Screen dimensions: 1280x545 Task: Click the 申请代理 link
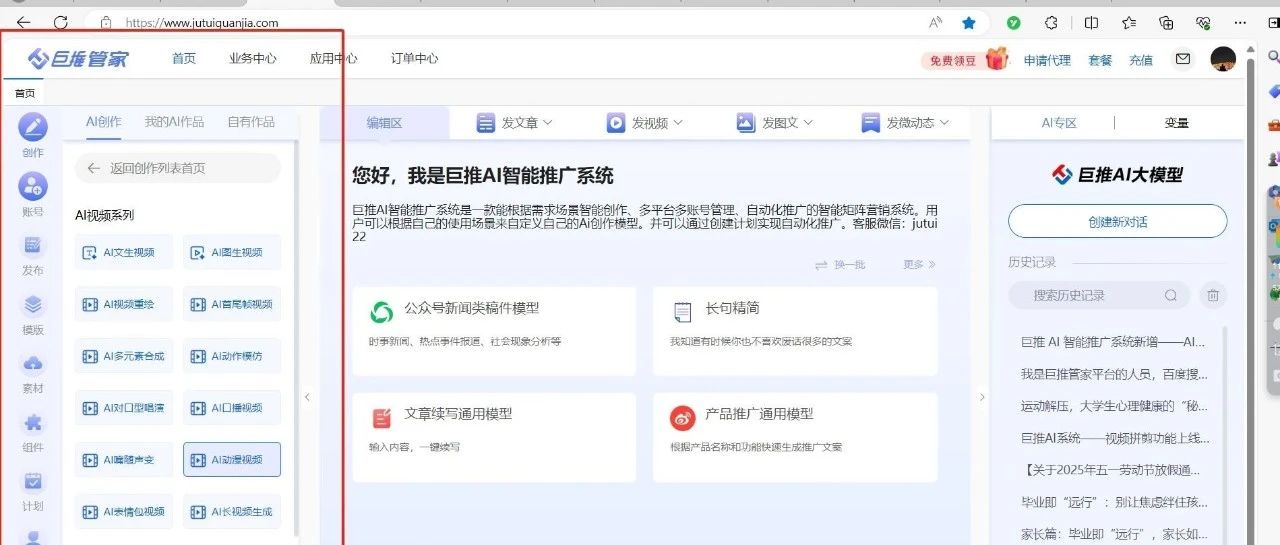(x=1047, y=60)
